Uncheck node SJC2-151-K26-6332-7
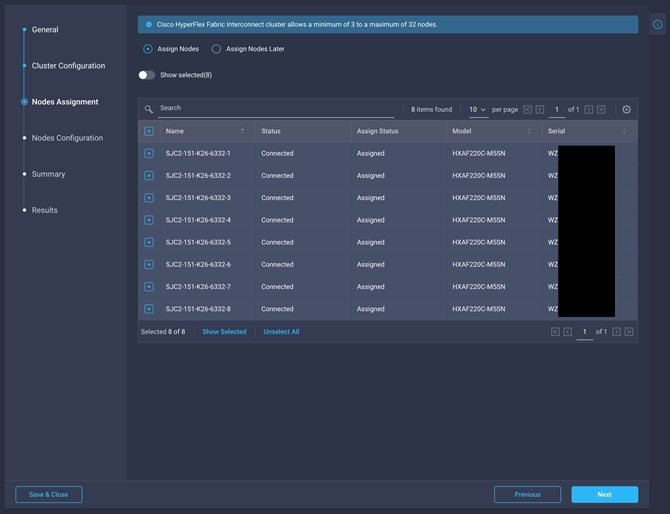Viewport: 670px width, 514px height. [149, 287]
